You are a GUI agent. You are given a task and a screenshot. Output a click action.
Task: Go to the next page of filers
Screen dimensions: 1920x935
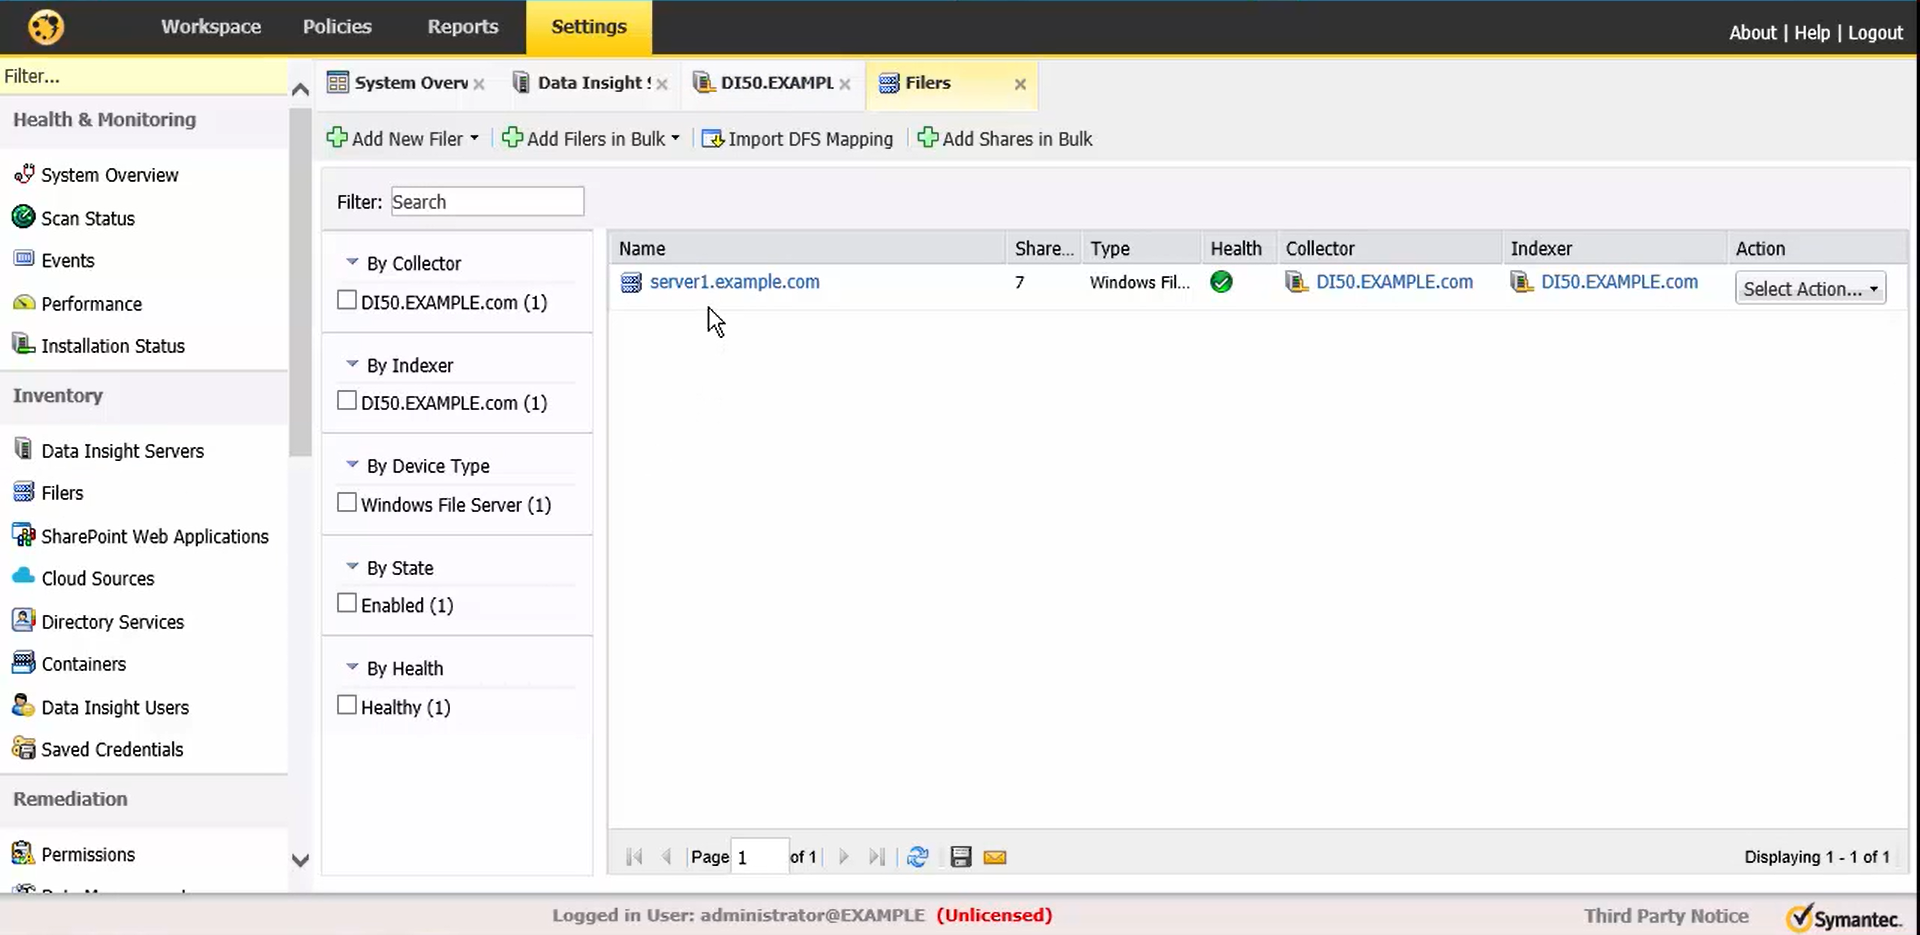tap(844, 857)
